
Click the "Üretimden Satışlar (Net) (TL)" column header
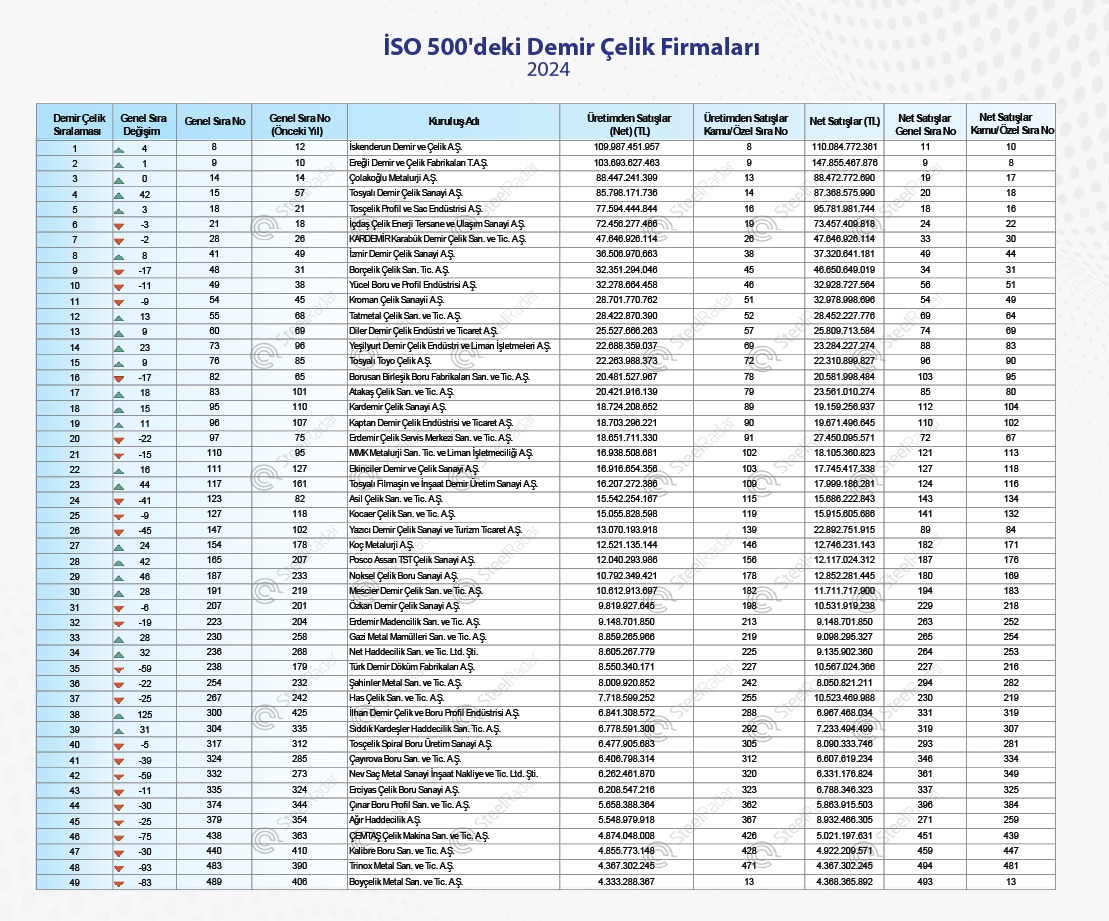point(629,124)
